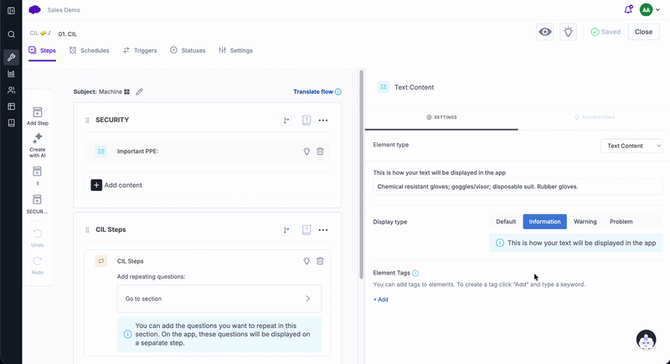Click the purple cloud app logo
This screenshot has width=670, height=364.
(x=35, y=10)
